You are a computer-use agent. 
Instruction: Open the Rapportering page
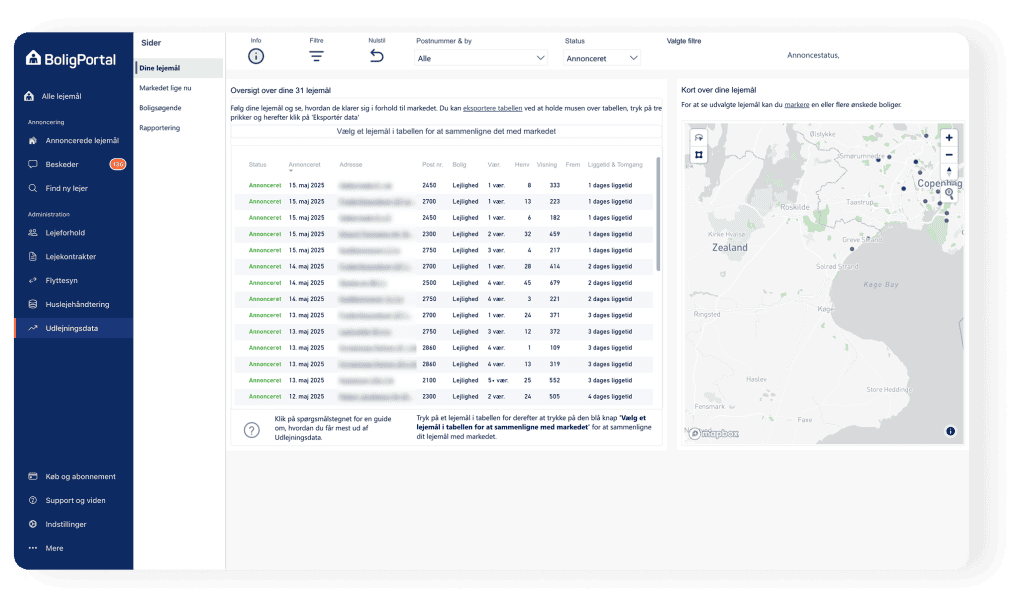(160, 128)
